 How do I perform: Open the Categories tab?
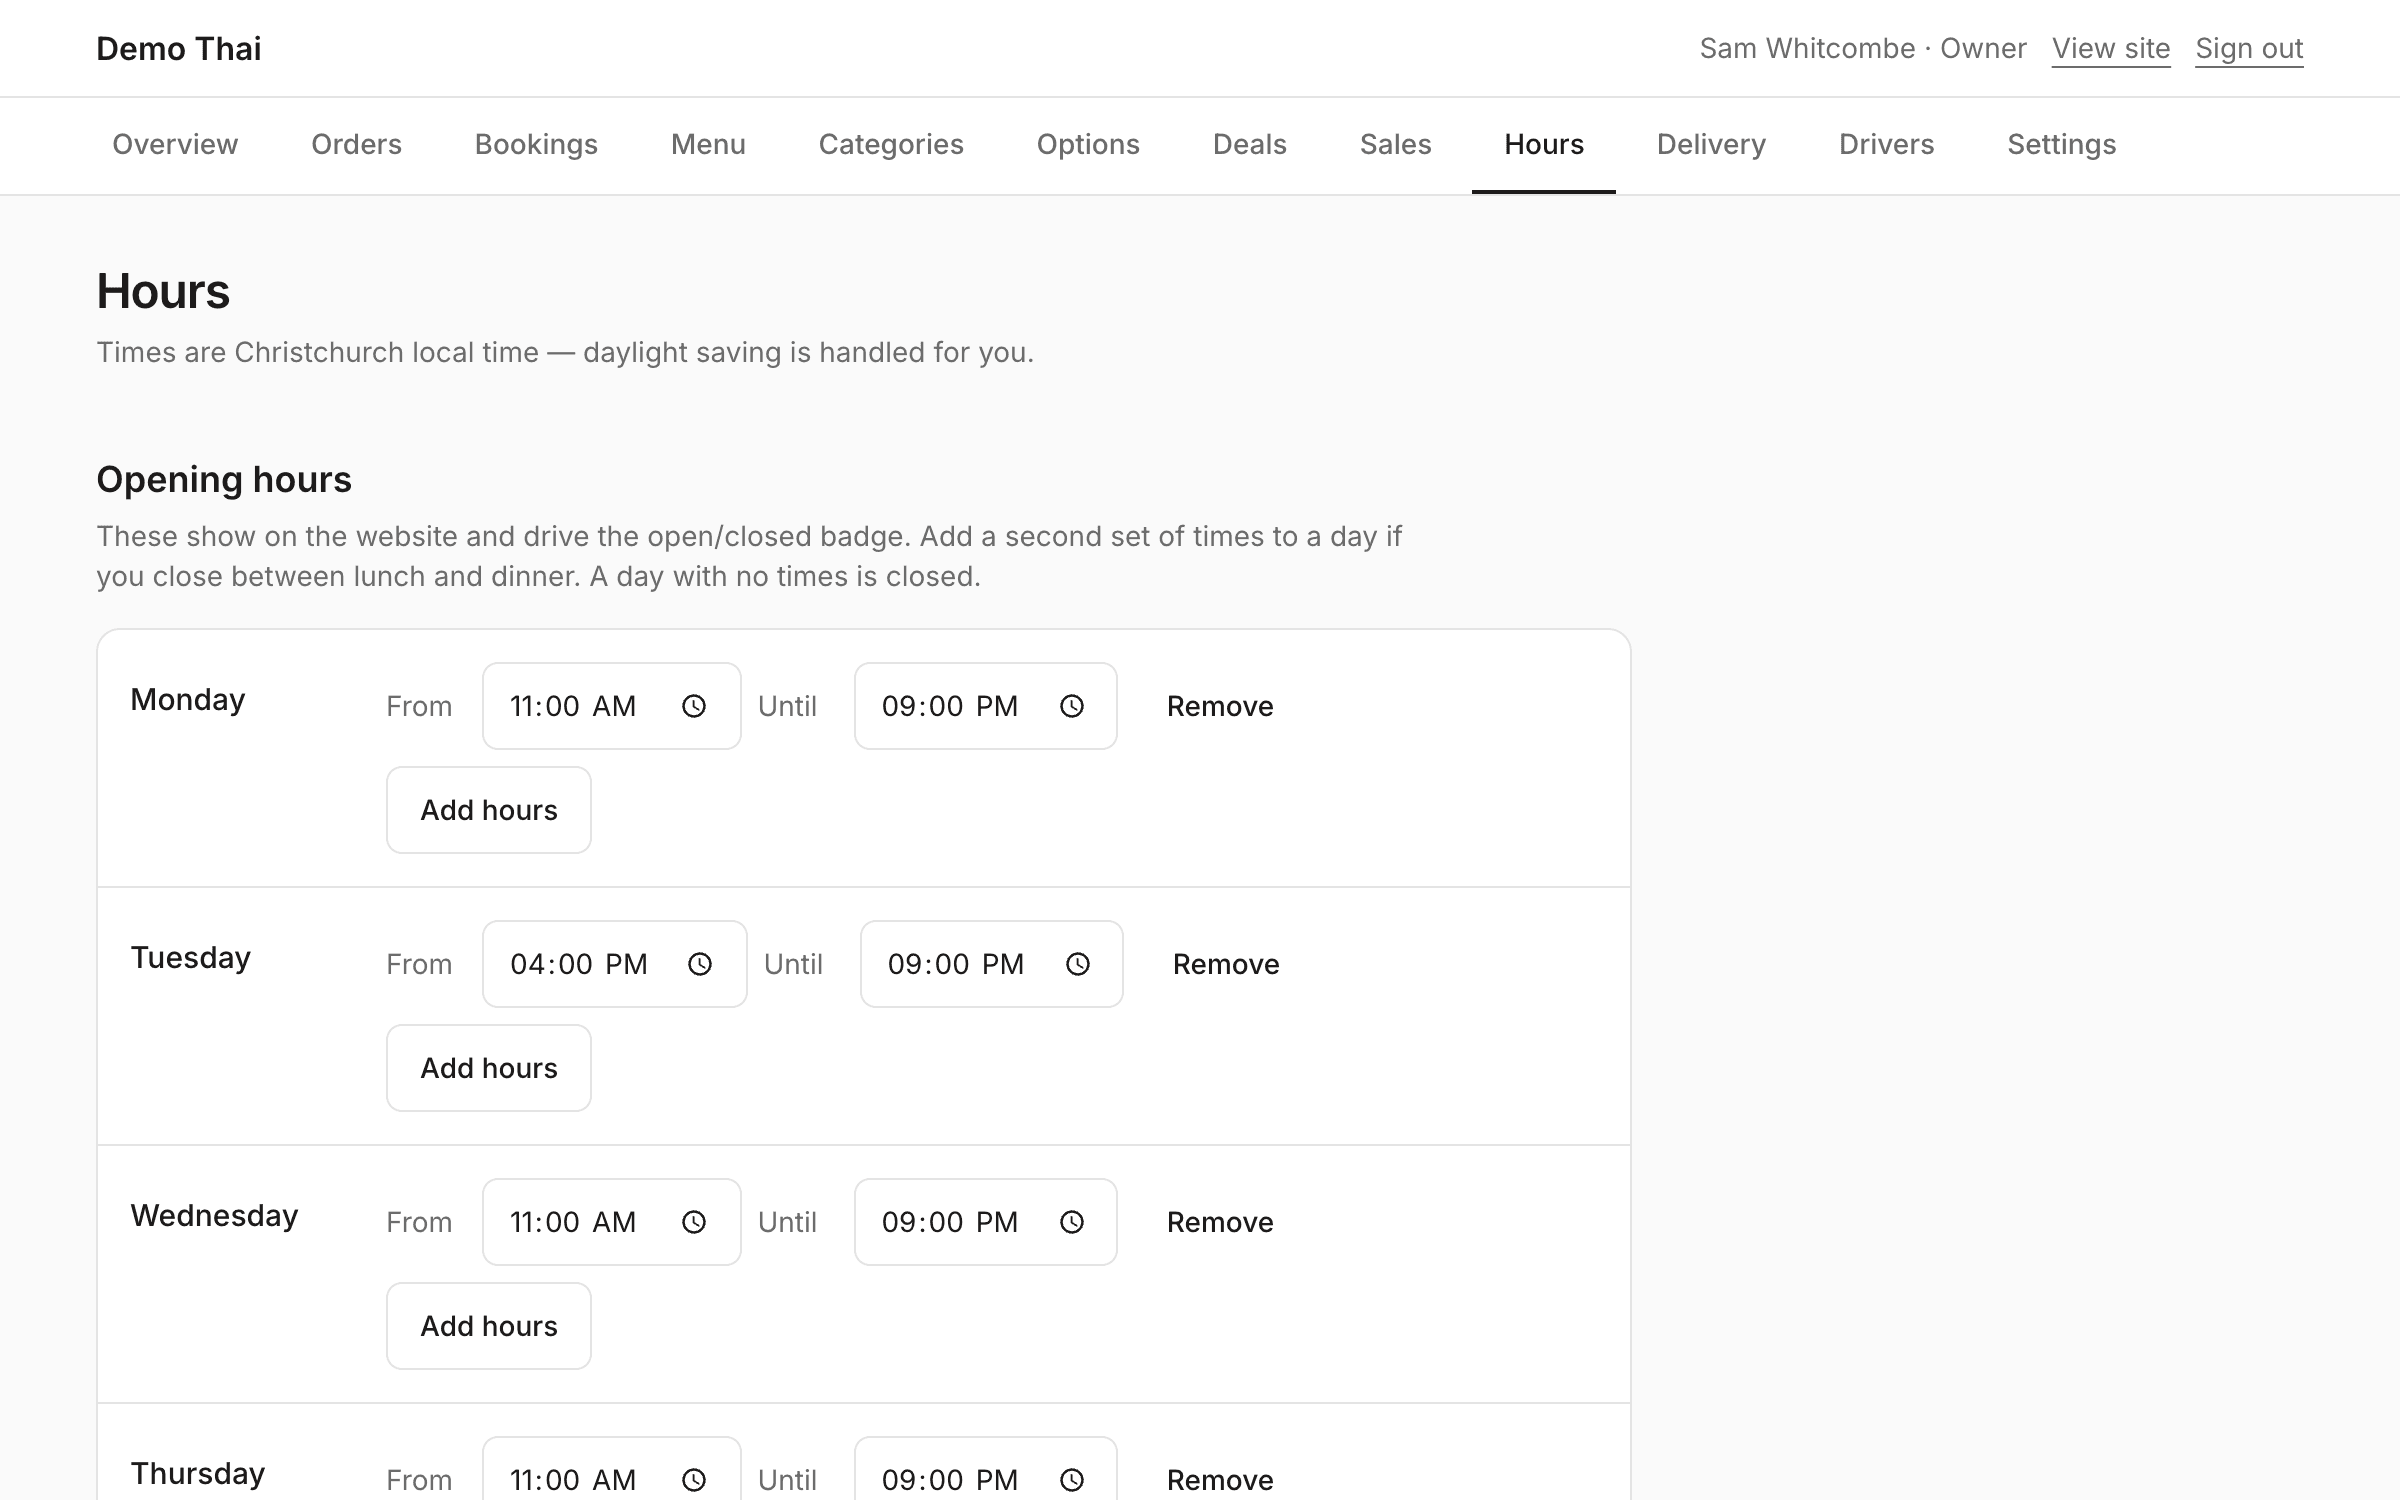point(891,145)
